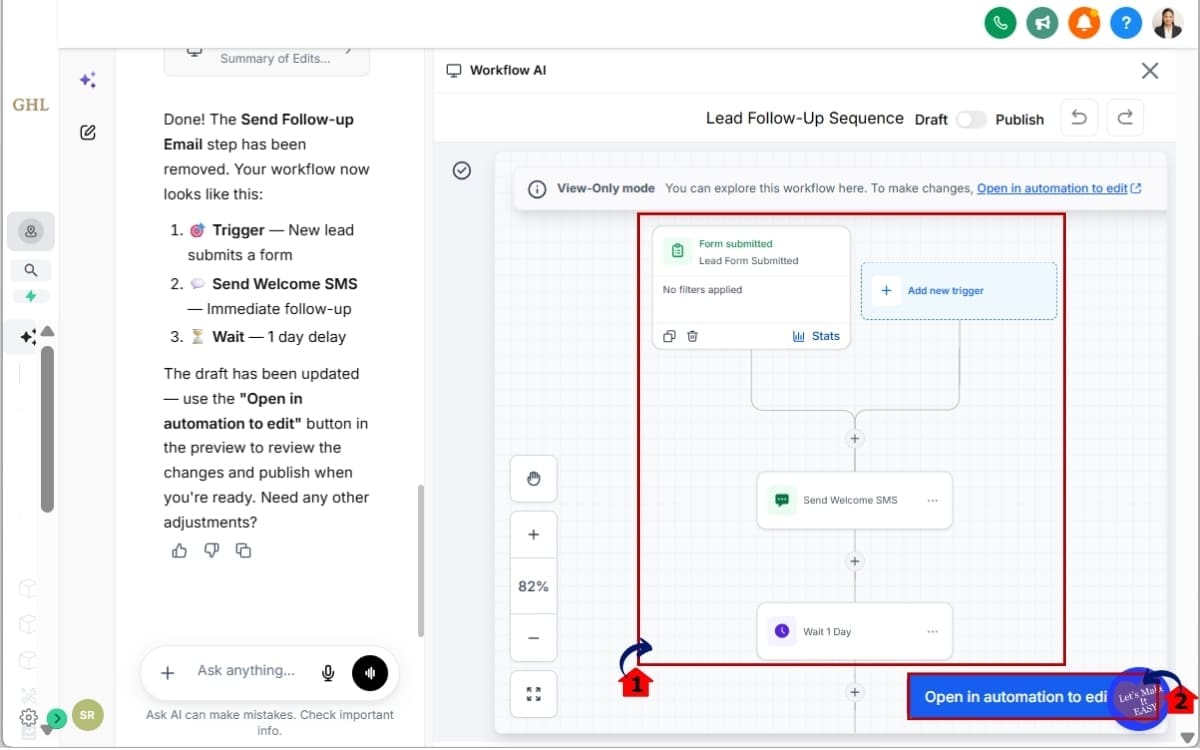Viewport: 1200px width, 750px height.
Task: Copy the AI response message
Action: click(243, 550)
